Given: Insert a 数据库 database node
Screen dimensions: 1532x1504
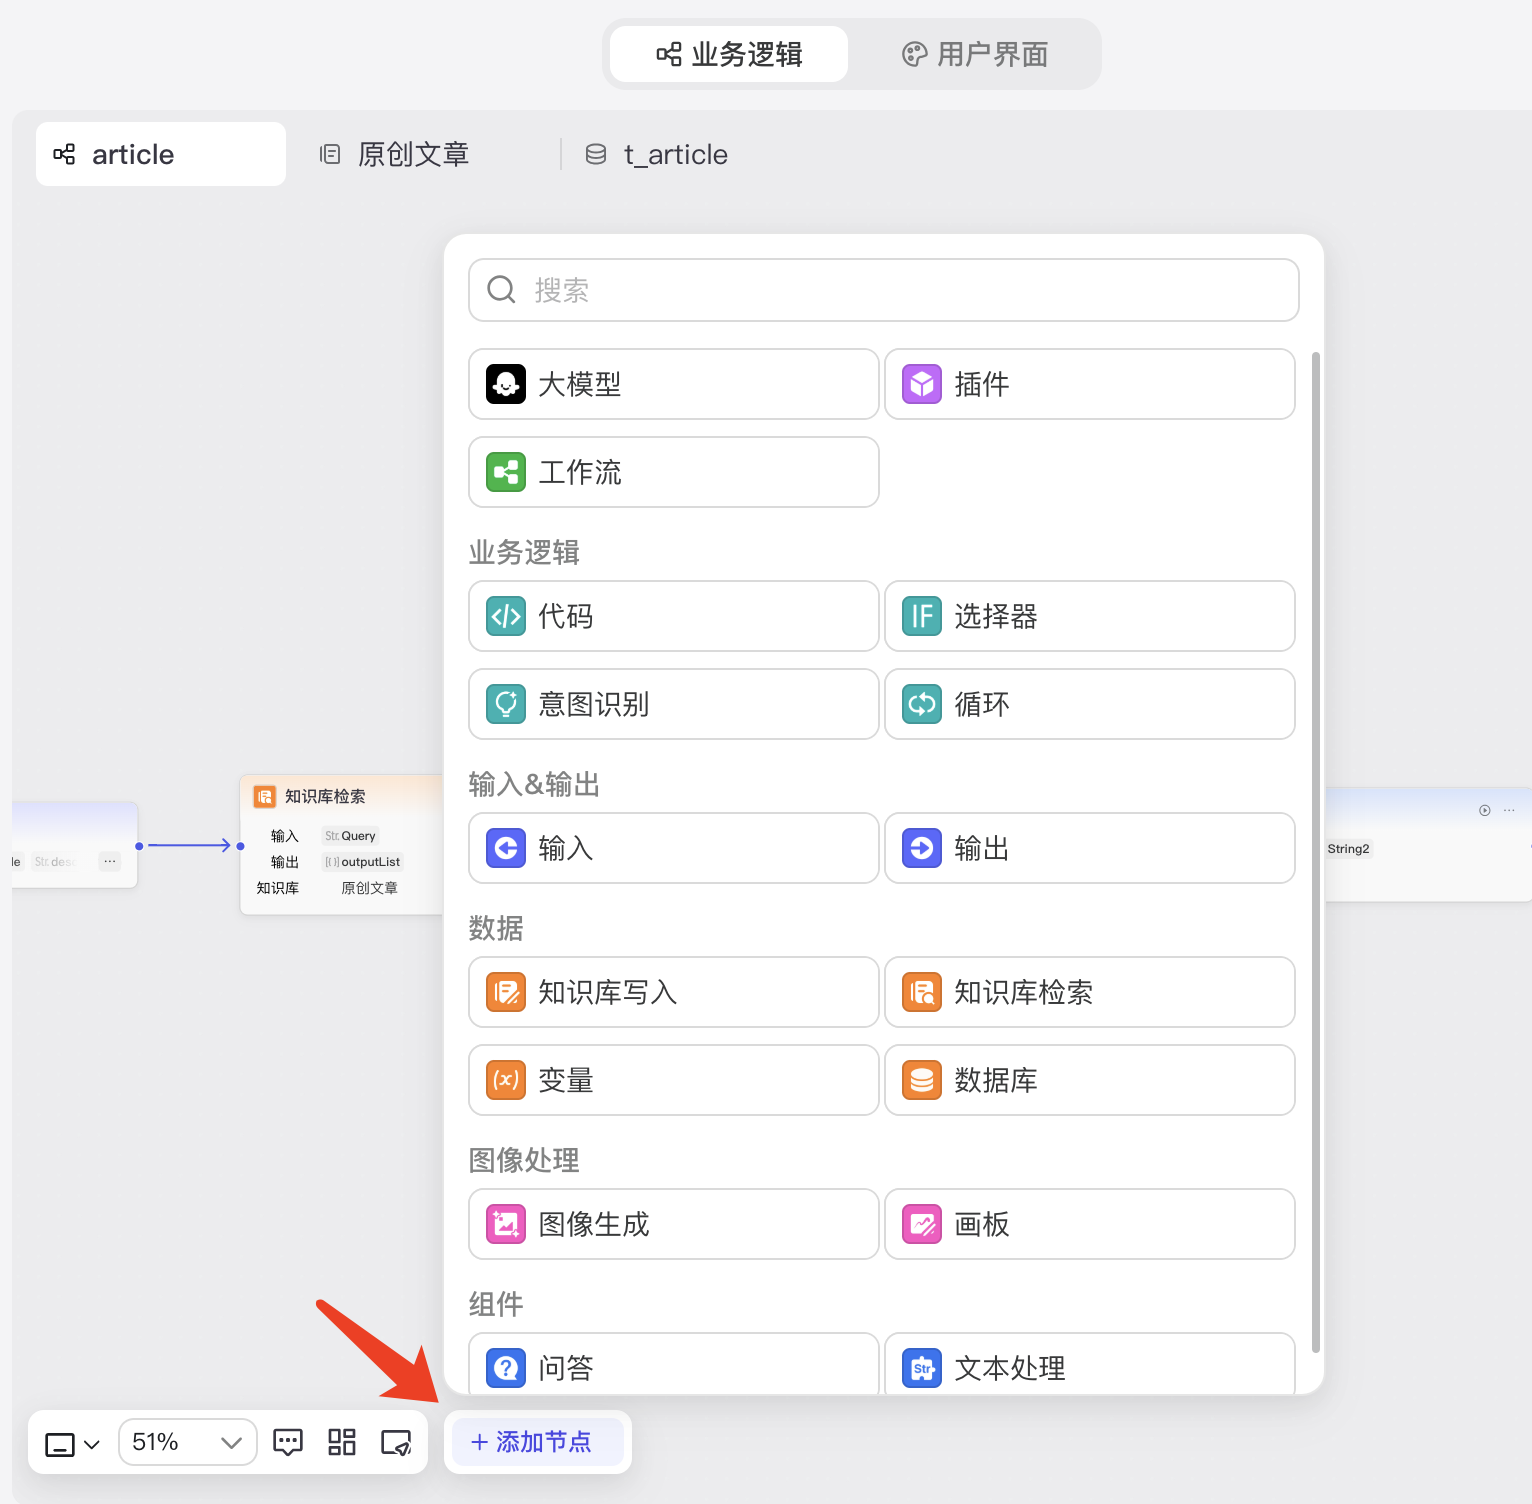Looking at the screenshot, I should pyautogui.click(x=1089, y=1080).
